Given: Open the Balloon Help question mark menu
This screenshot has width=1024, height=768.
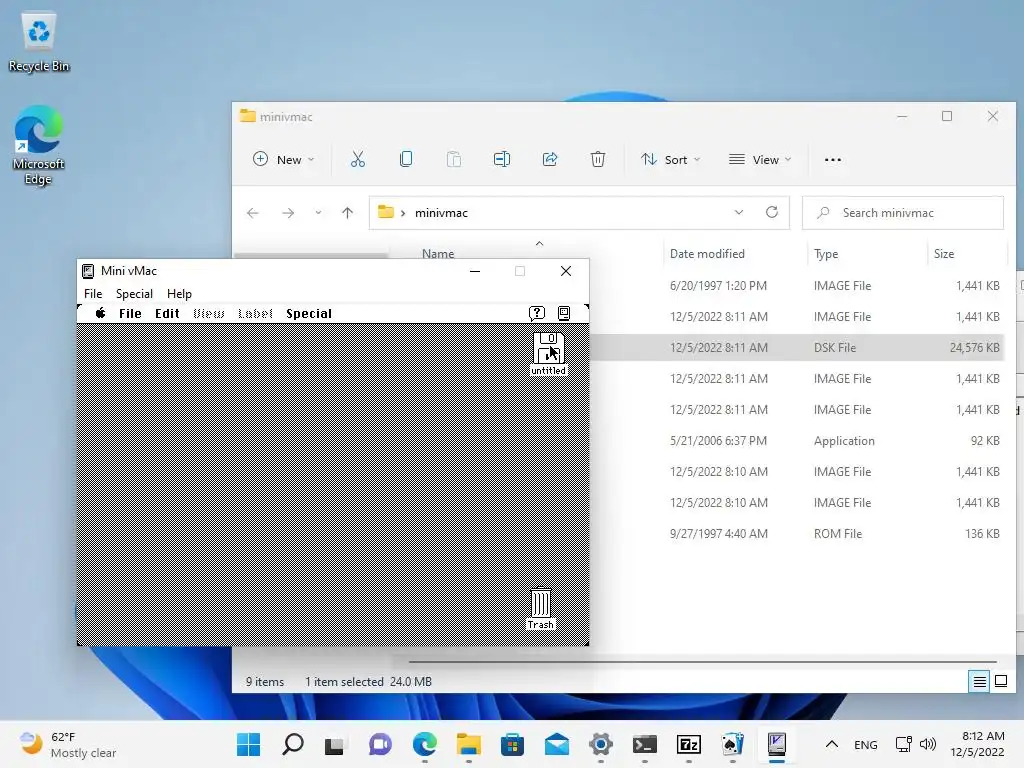Looking at the screenshot, I should pos(537,313).
